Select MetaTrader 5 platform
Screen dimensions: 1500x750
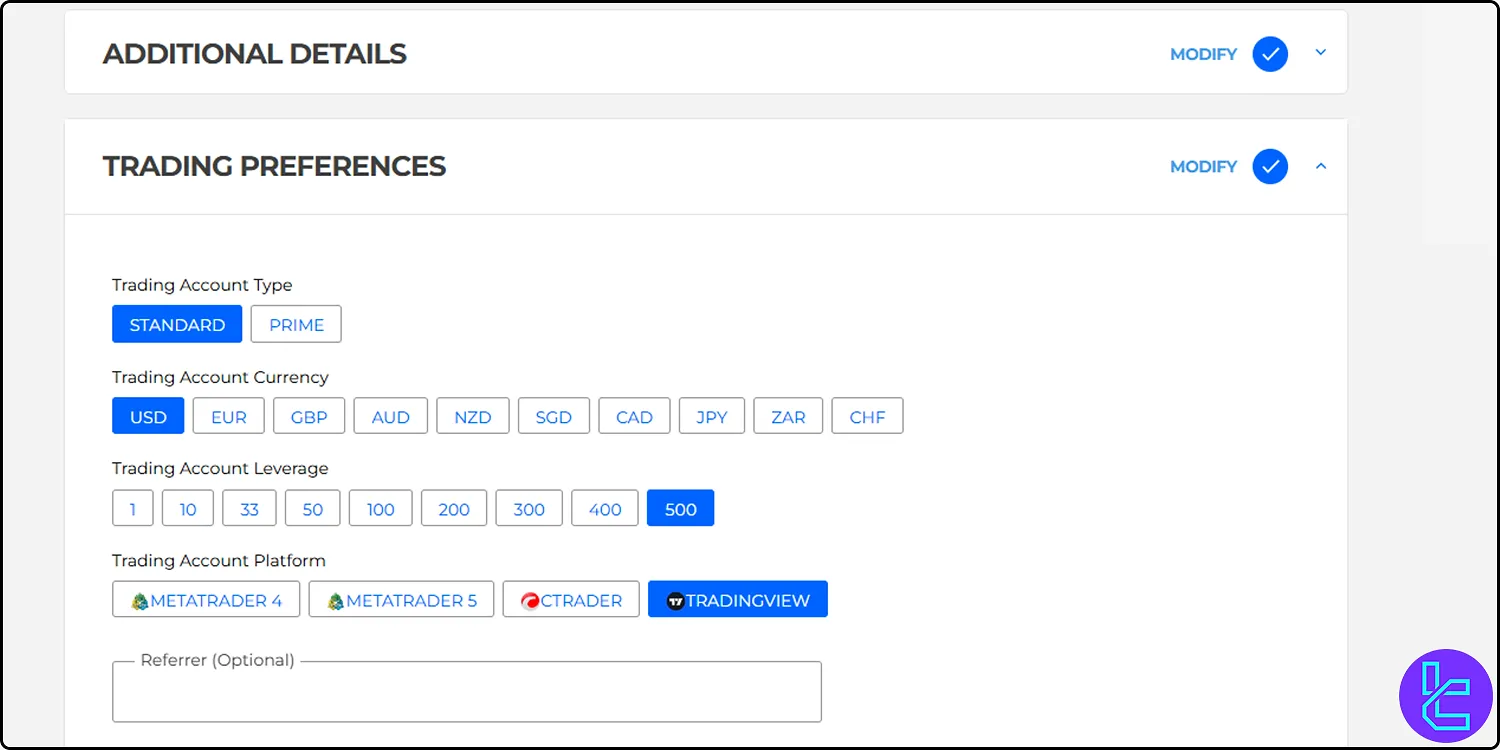401,600
